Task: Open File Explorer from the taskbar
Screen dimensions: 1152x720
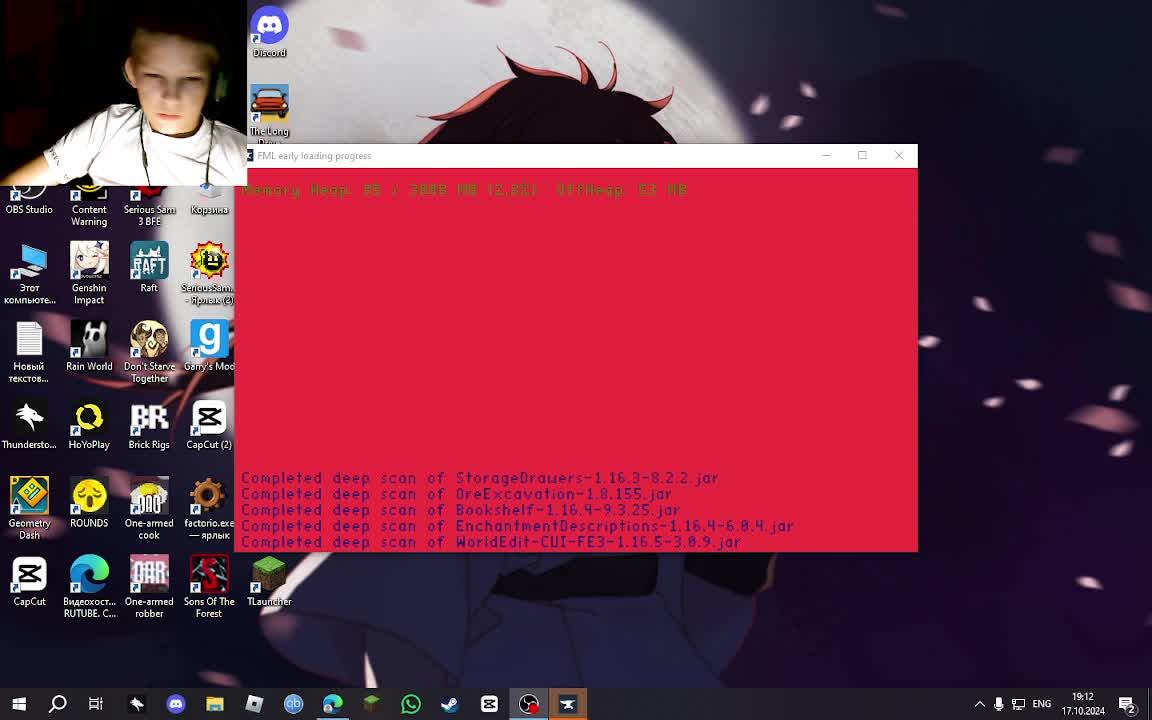Action: [215, 705]
